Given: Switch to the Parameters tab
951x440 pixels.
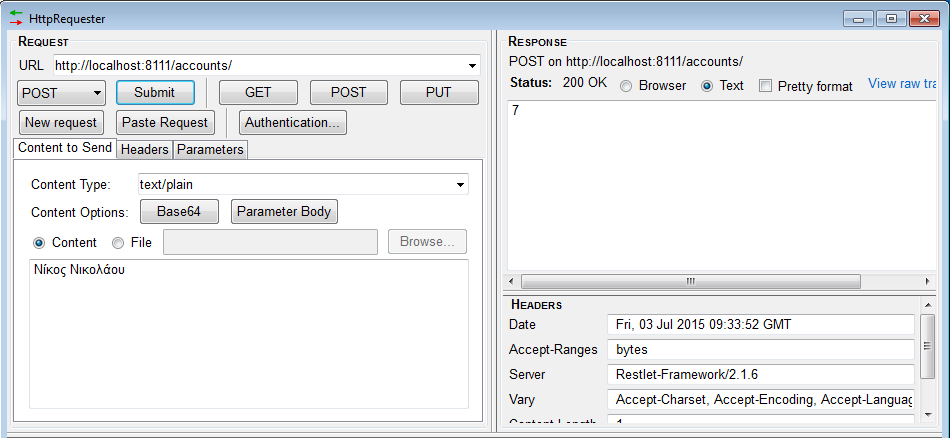Looking at the screenshot, I should coord(210,150).
